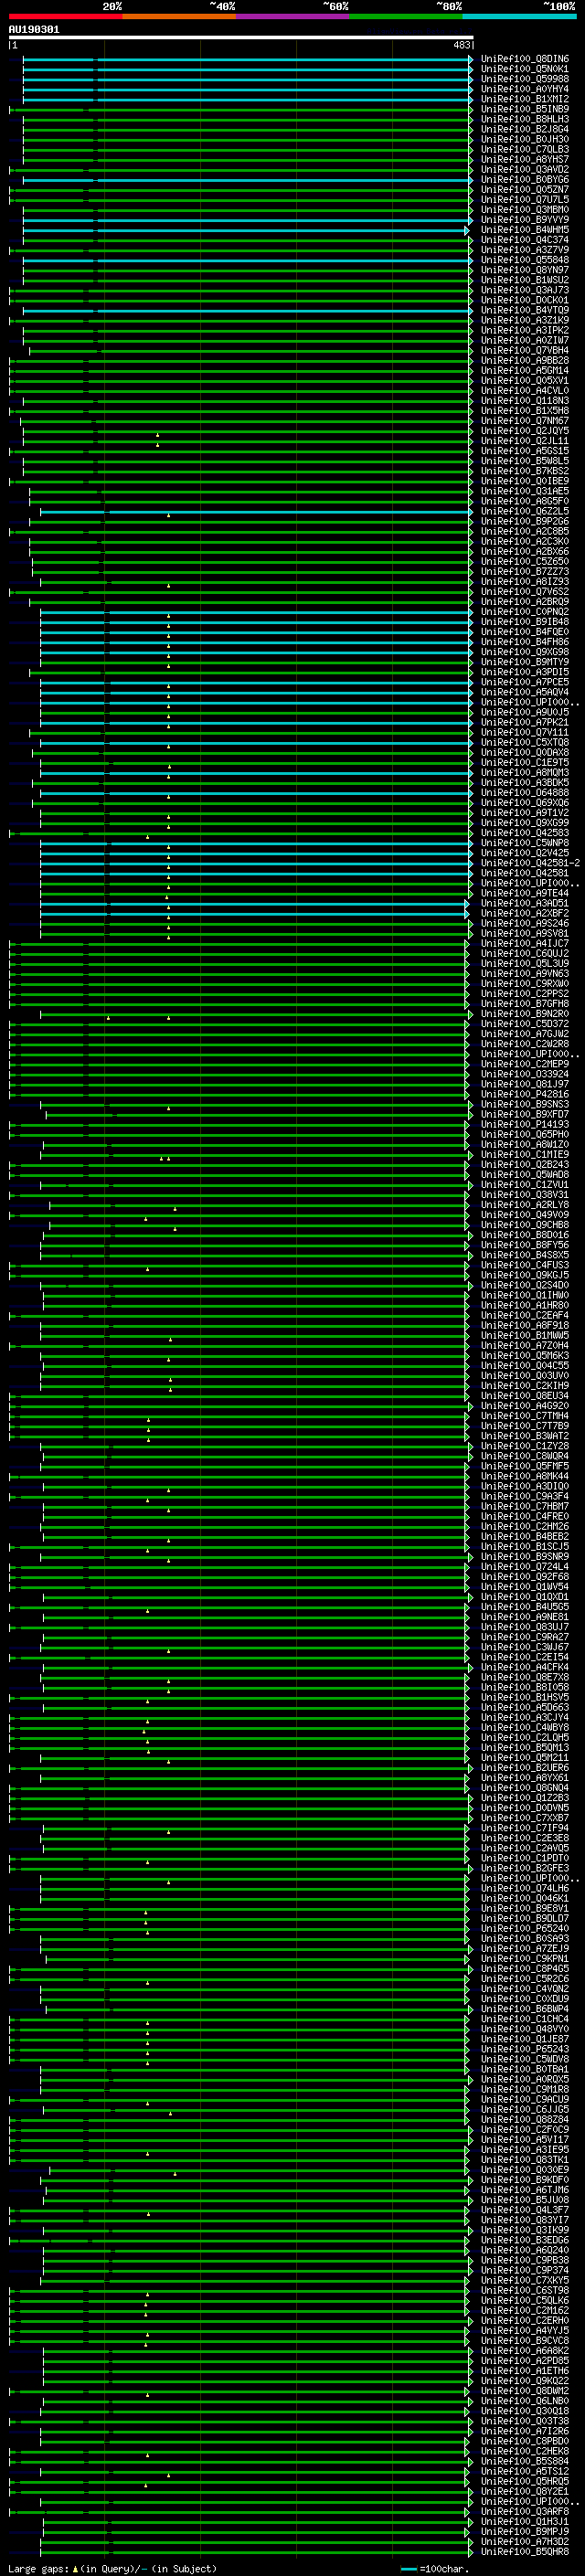
Task: Select hit label UniRef100_C7QLB3
Action: tap(525, 149)
